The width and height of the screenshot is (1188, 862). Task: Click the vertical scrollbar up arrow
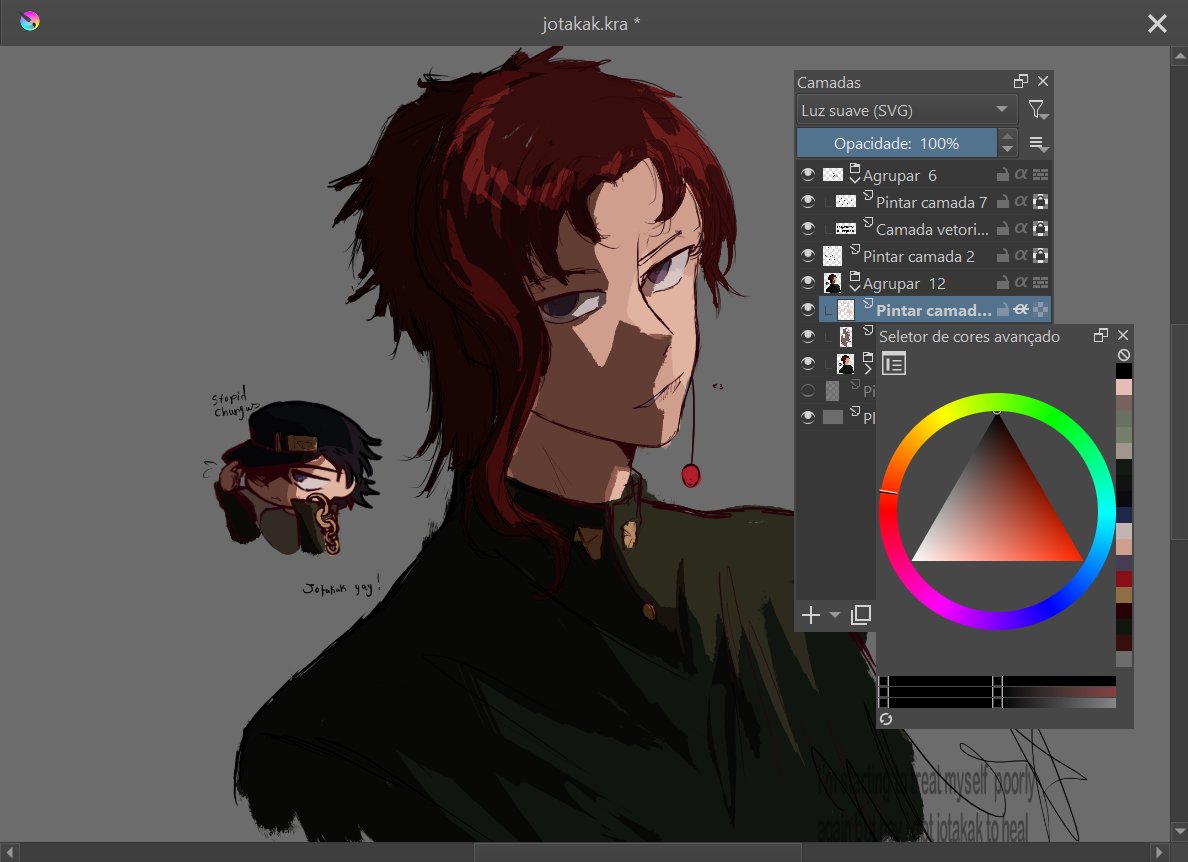coord(1180,55)
